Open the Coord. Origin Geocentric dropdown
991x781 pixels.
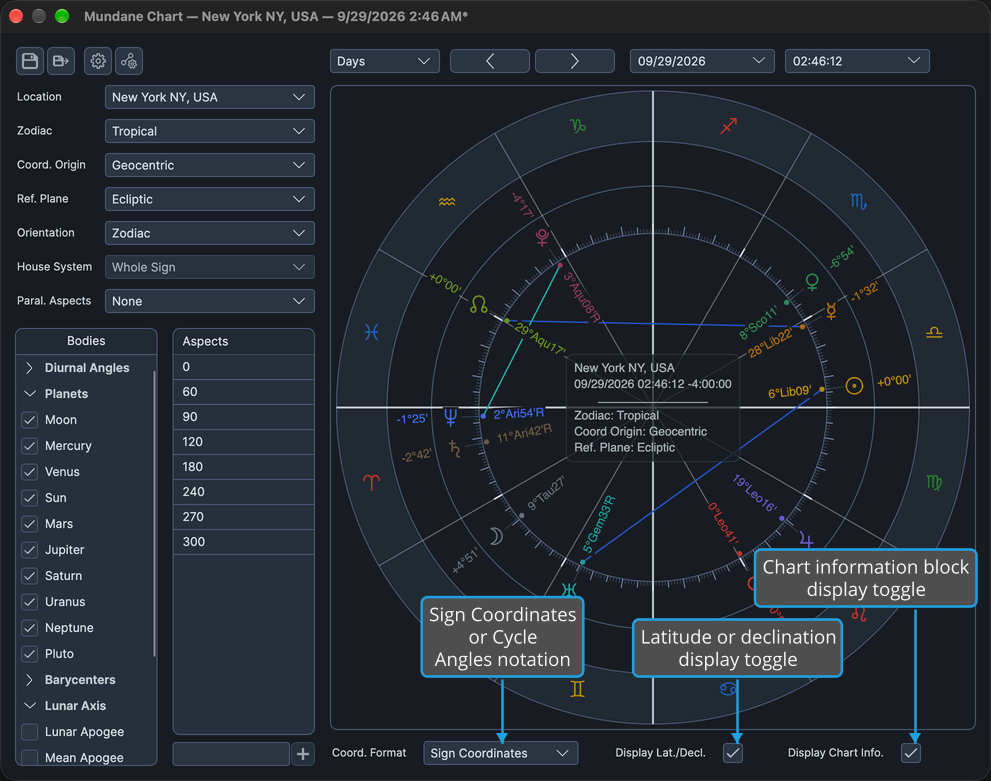pyautogui.click(x=209, y=166)
